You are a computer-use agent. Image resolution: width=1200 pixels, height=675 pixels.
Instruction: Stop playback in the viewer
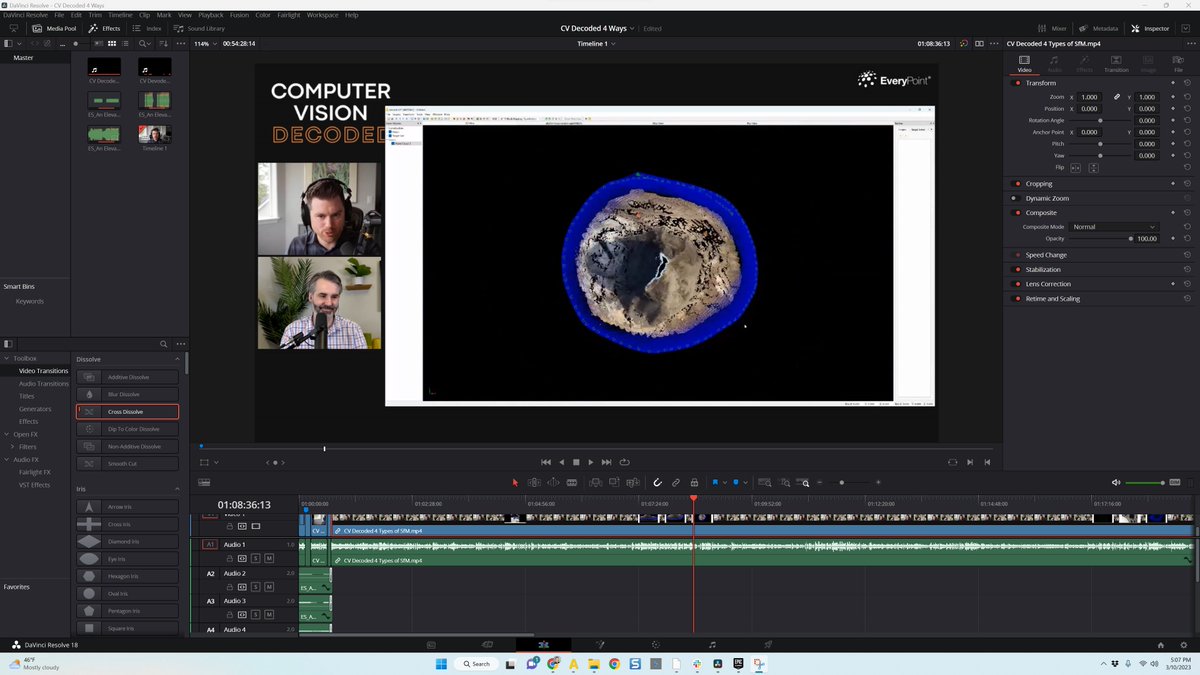tap(576, 462)
